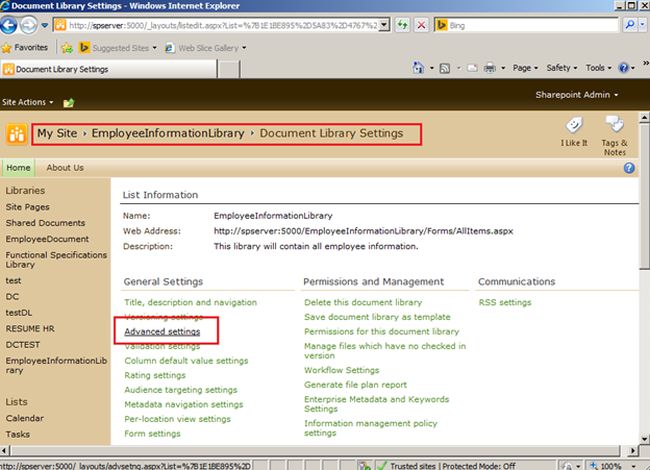
Task: Click Save document library as template
Action: point(377,317)
